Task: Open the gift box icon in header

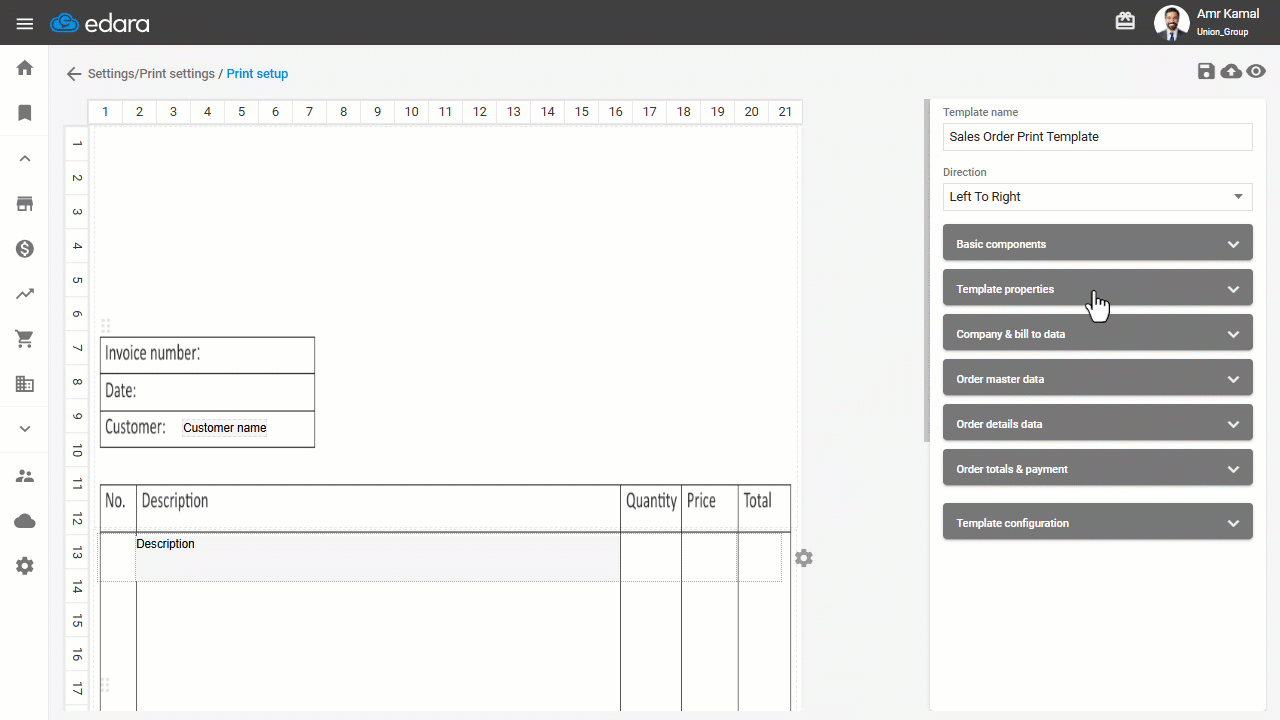Action: click(1125, 21)
